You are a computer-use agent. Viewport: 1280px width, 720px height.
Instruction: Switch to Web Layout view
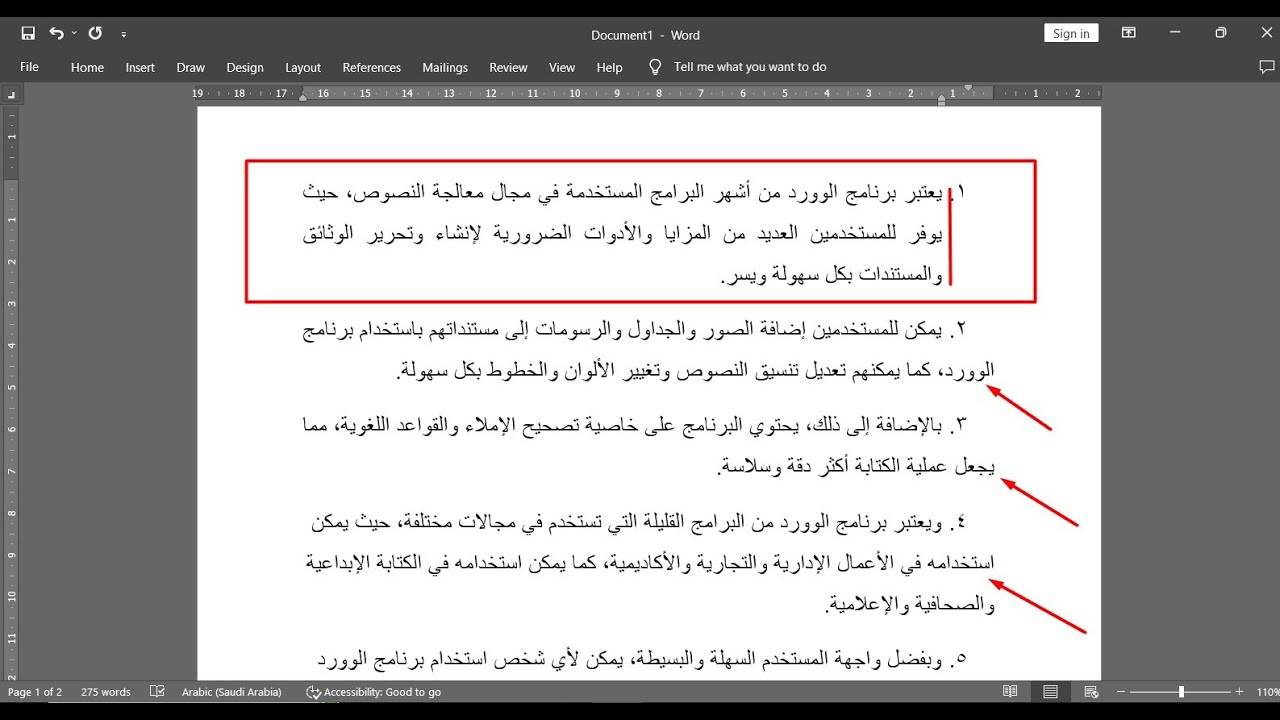point(1091,692)
